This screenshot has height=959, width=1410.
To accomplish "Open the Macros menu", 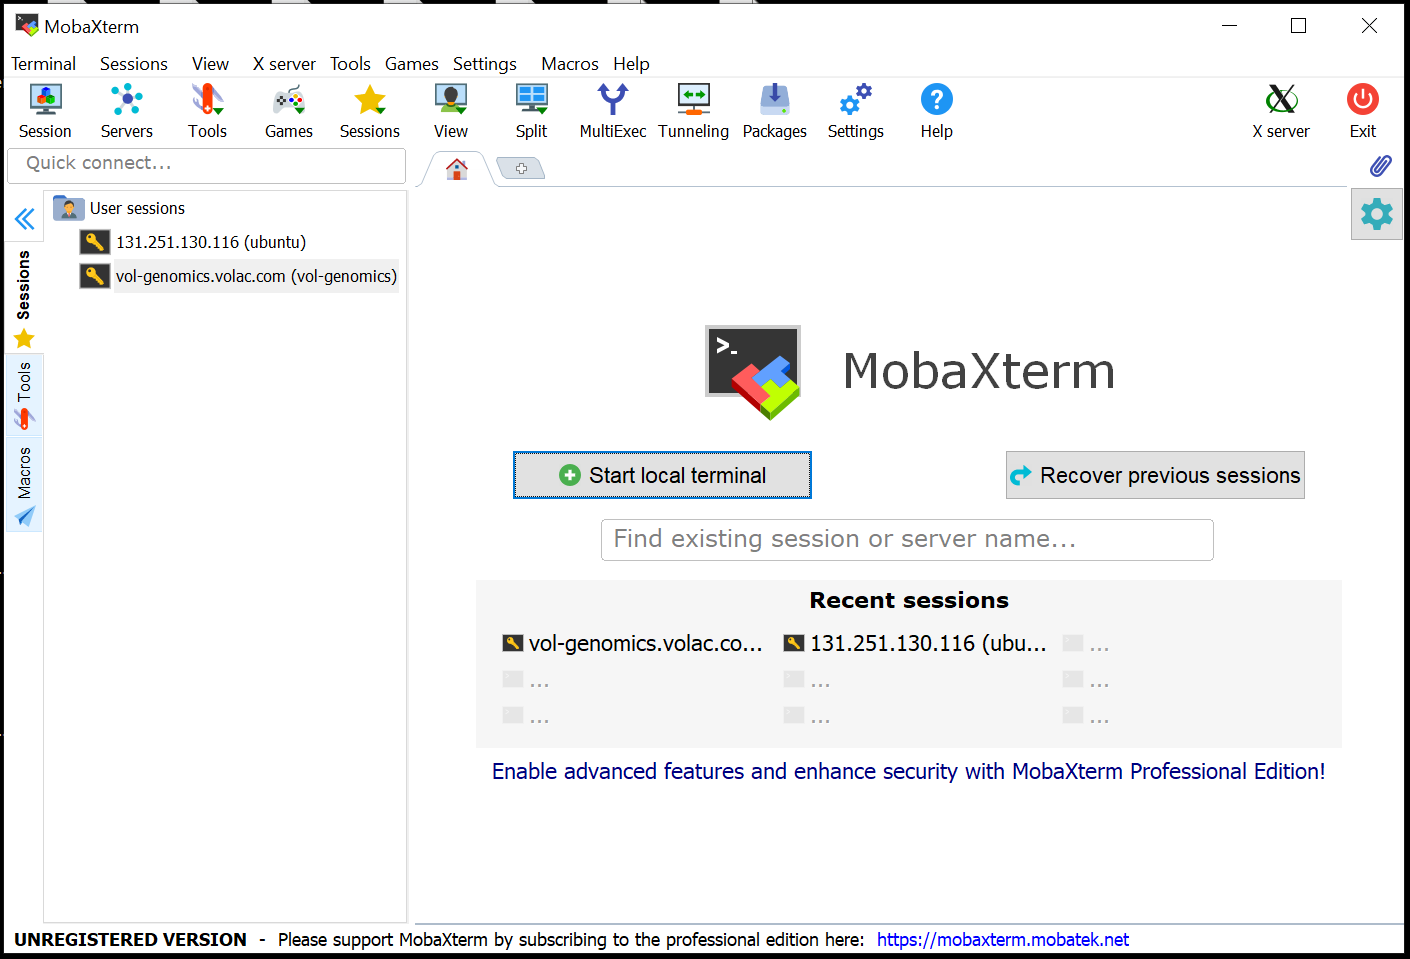I will click(570, 64).
